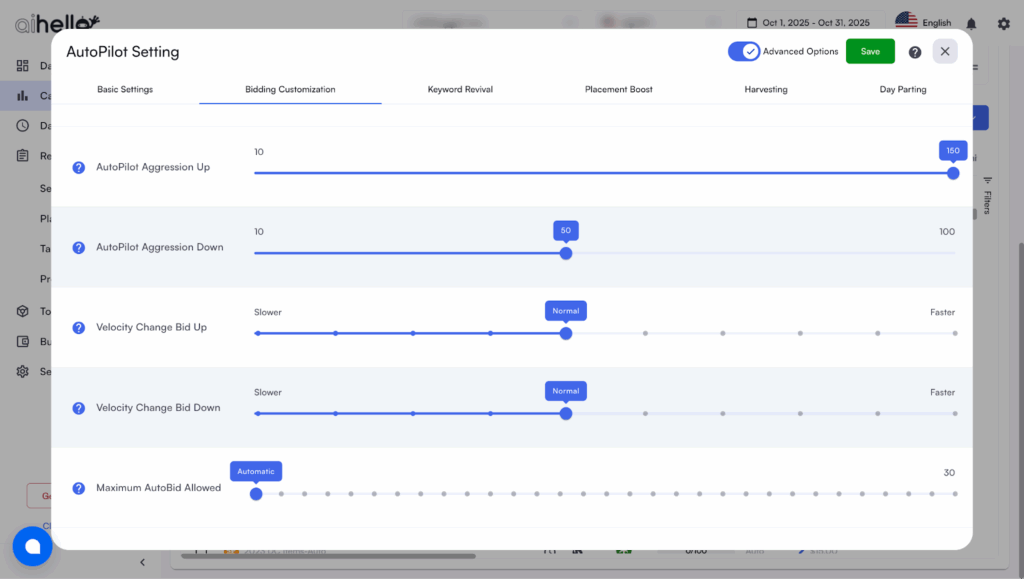Set Velocity Change Bid Up to Faster endpoint

coord(955,333)
